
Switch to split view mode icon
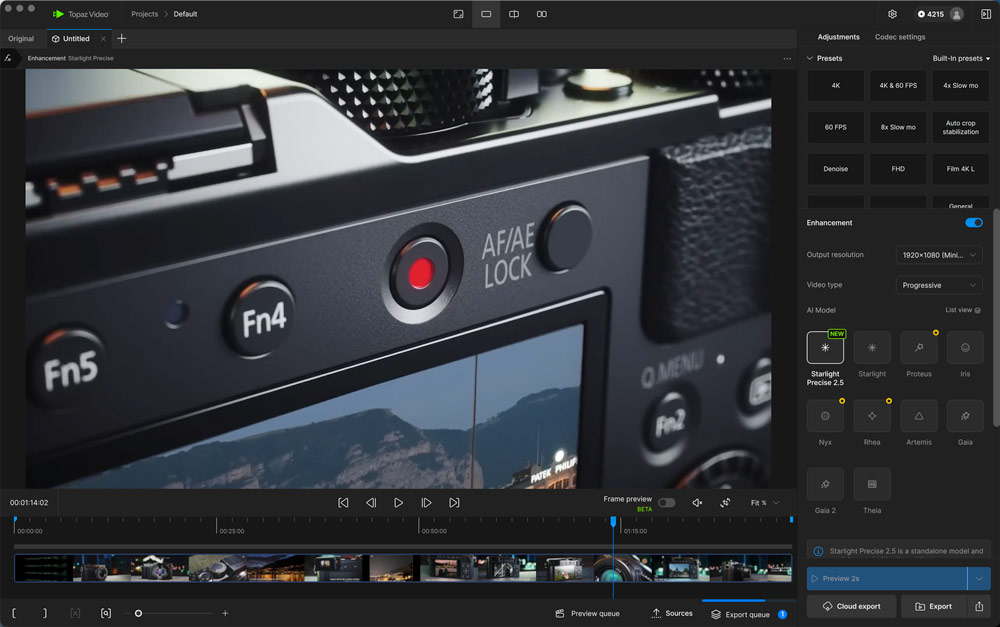pyautogui.click(x=514, y=14)
